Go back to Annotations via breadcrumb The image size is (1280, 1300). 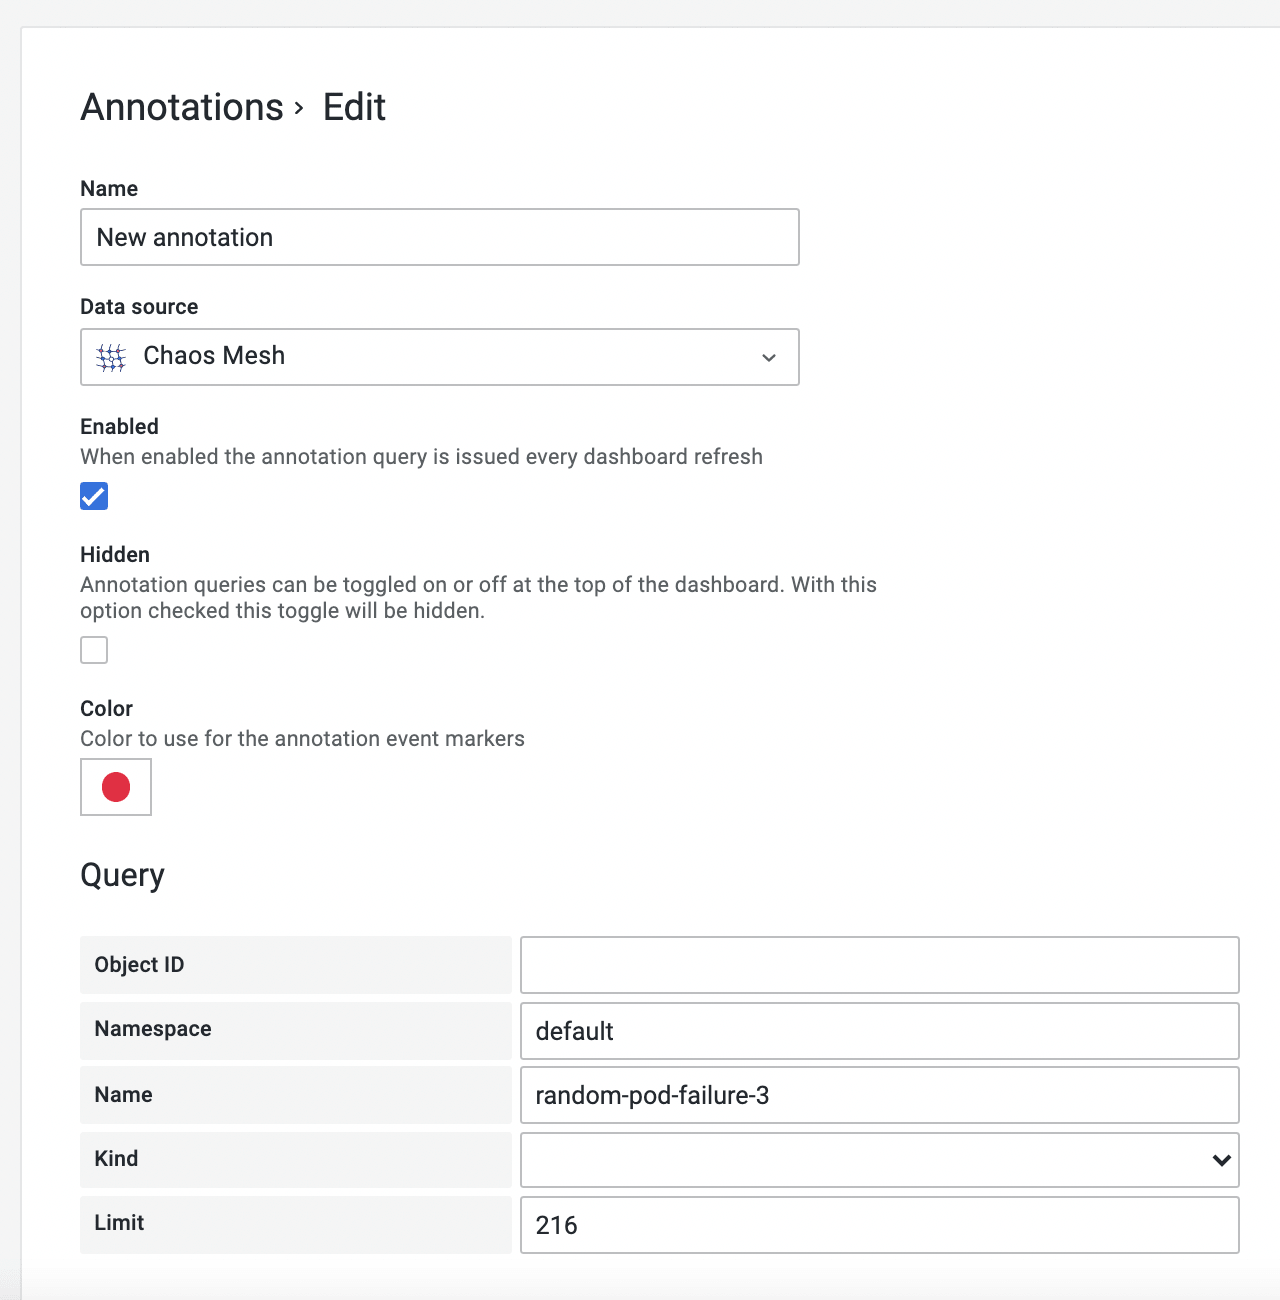click(x=182, y=108)
